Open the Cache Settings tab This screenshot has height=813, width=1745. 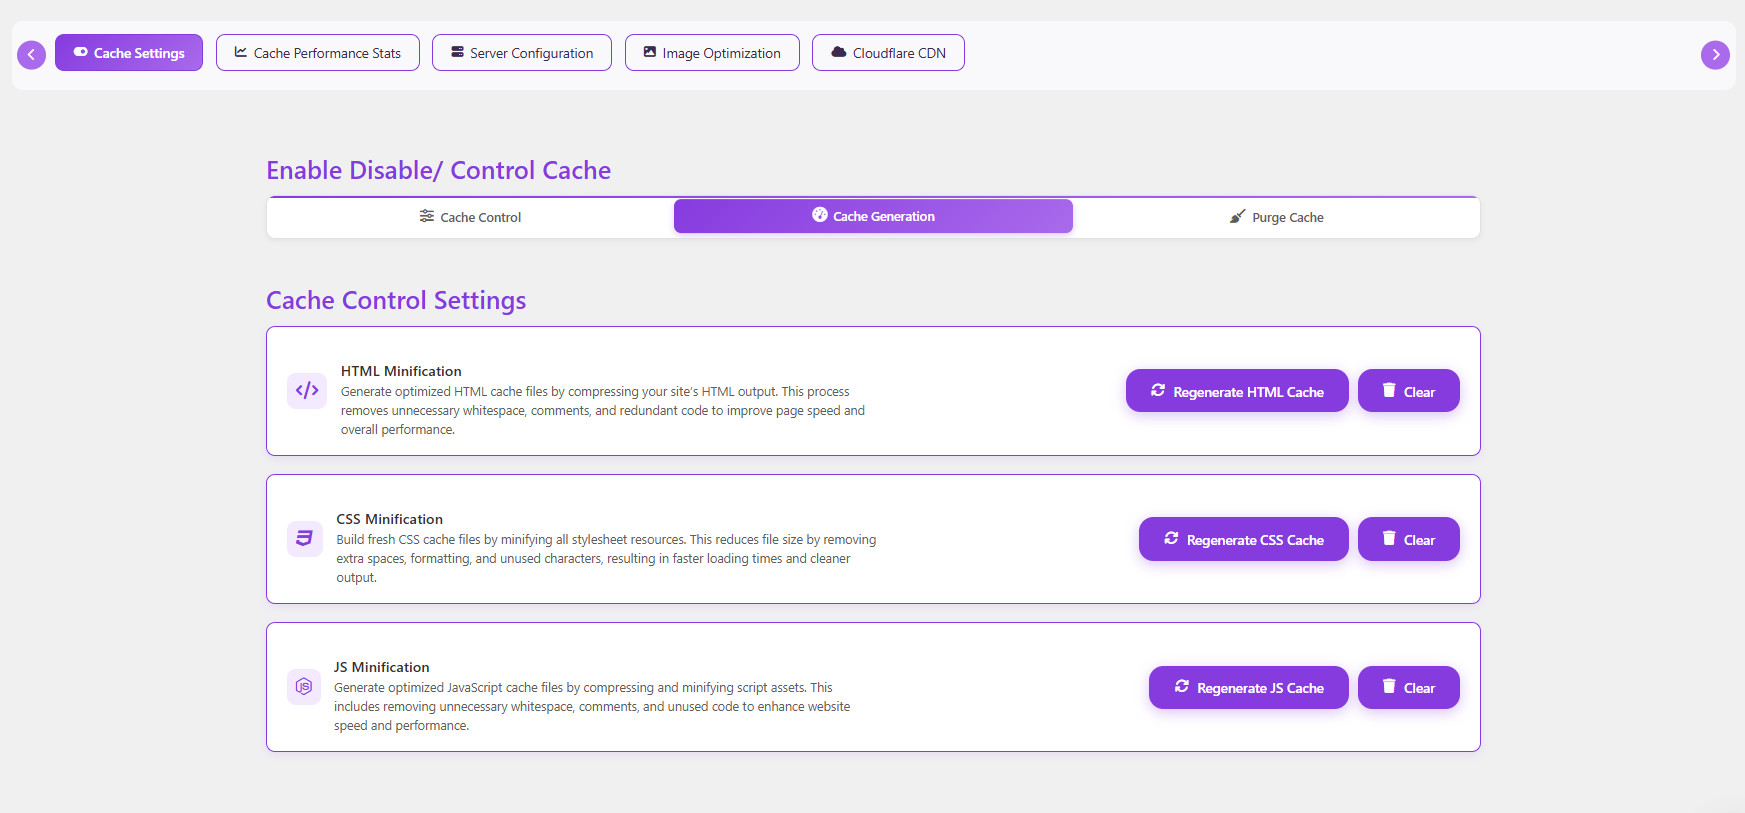point(129,53)
